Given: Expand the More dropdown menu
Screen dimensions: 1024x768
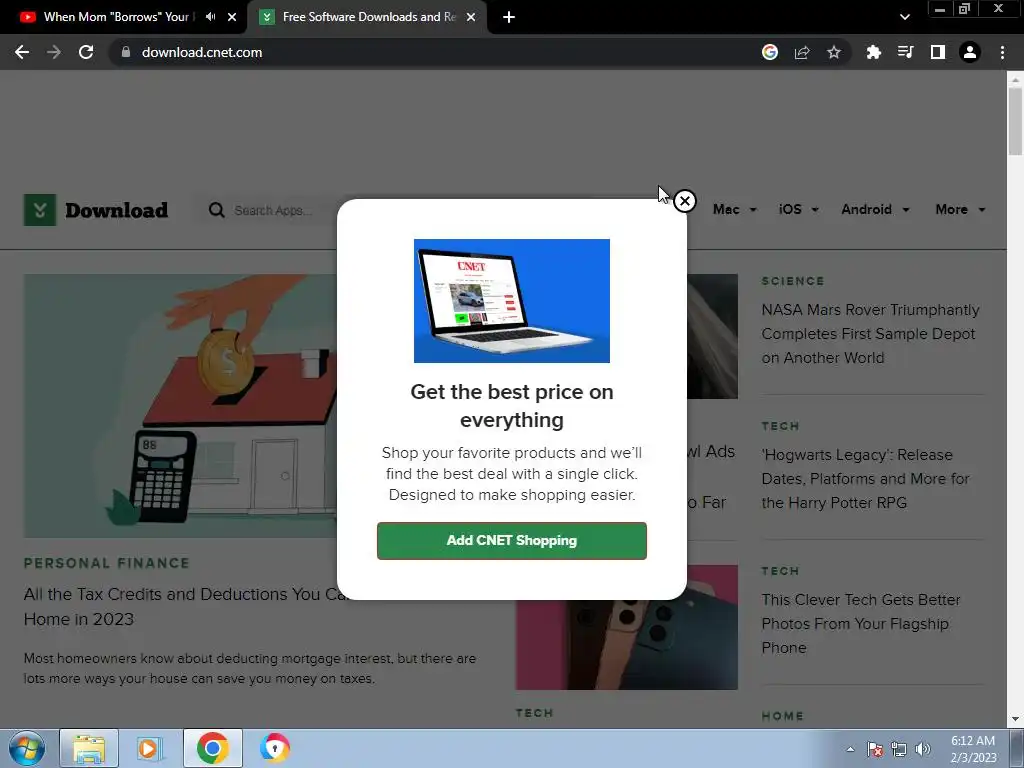Looking at the screenshot, I should pos(960,210).
